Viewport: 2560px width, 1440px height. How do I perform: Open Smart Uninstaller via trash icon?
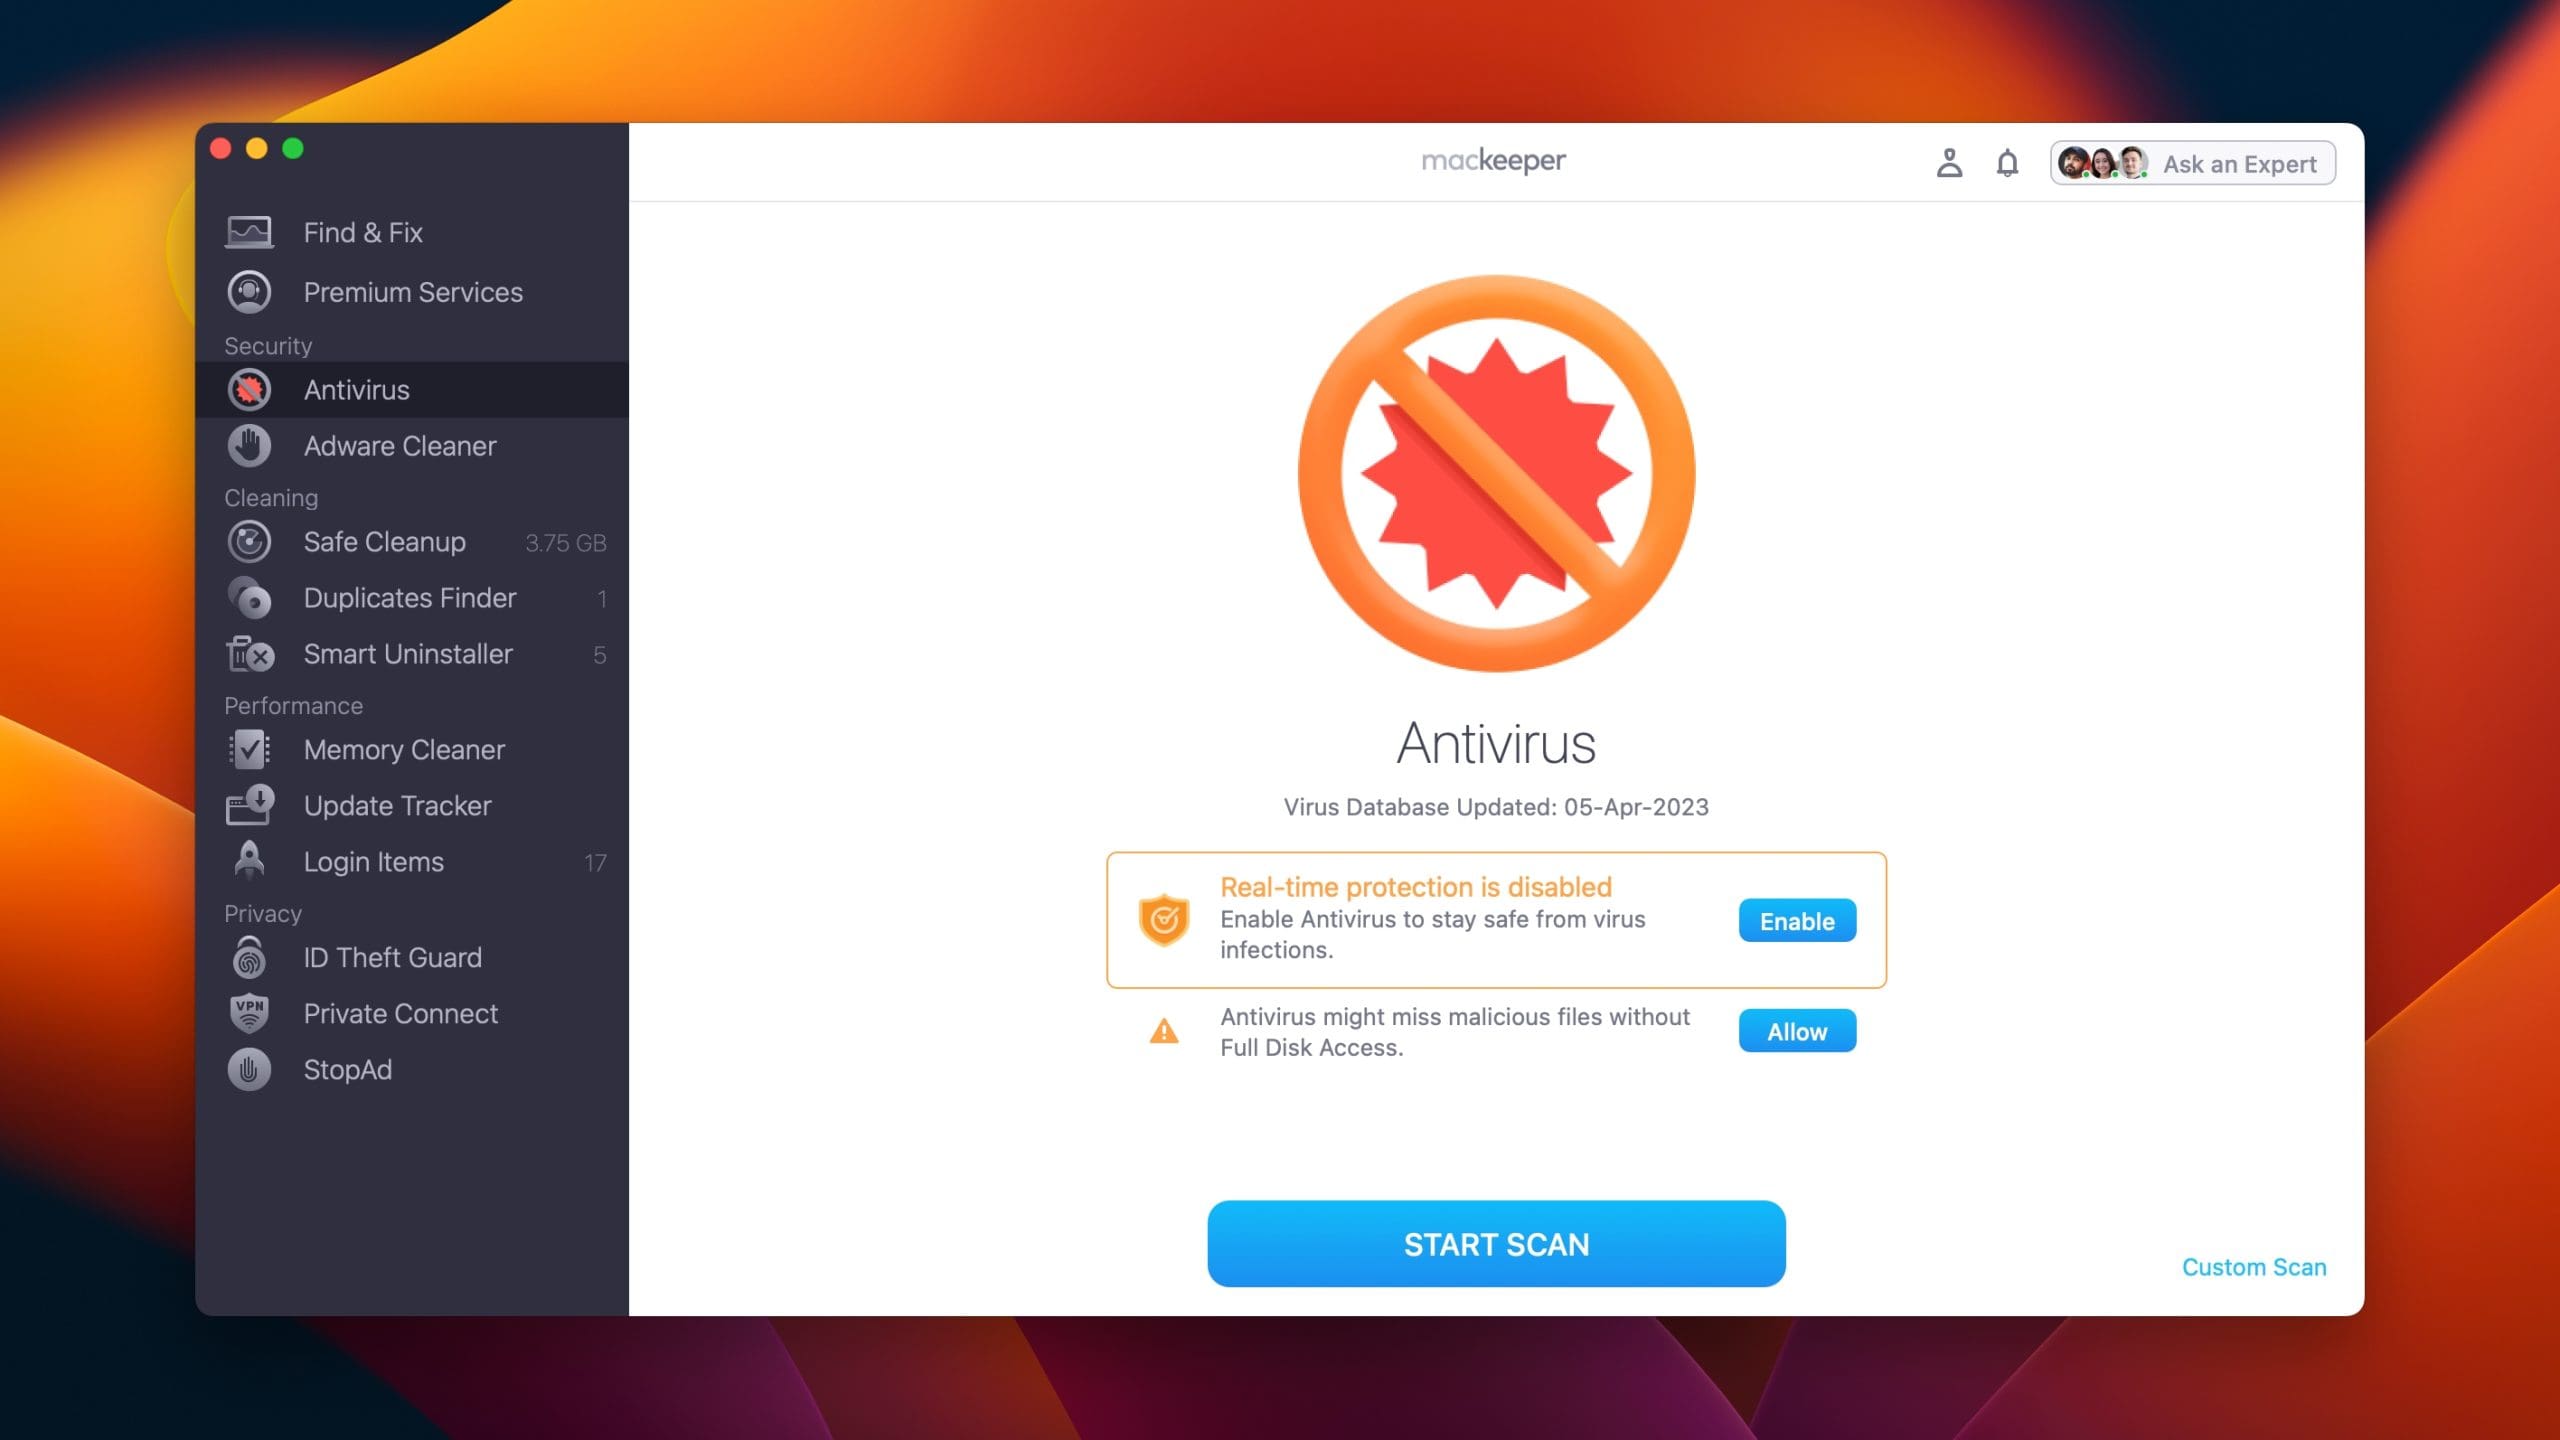pyautogui.click(x=249, y=654)
